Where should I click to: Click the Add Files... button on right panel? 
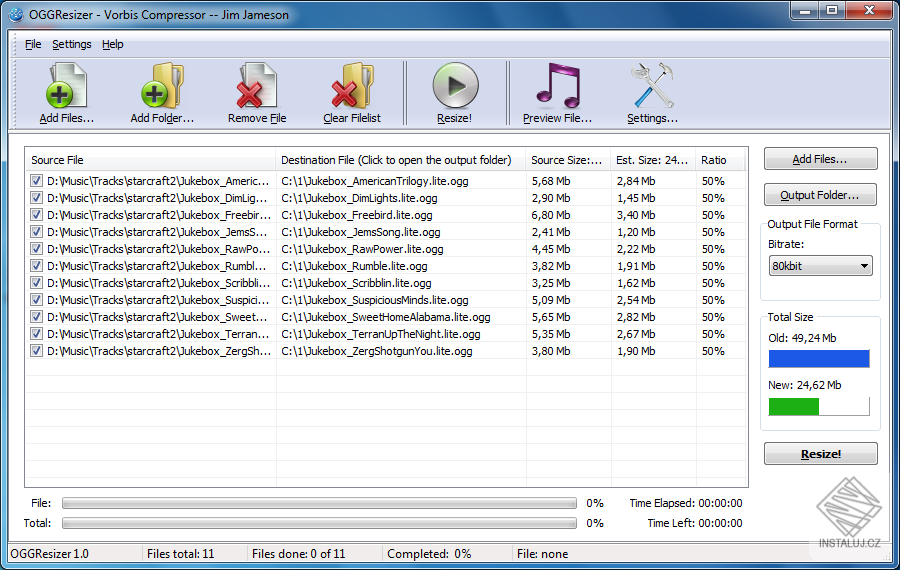820,159
